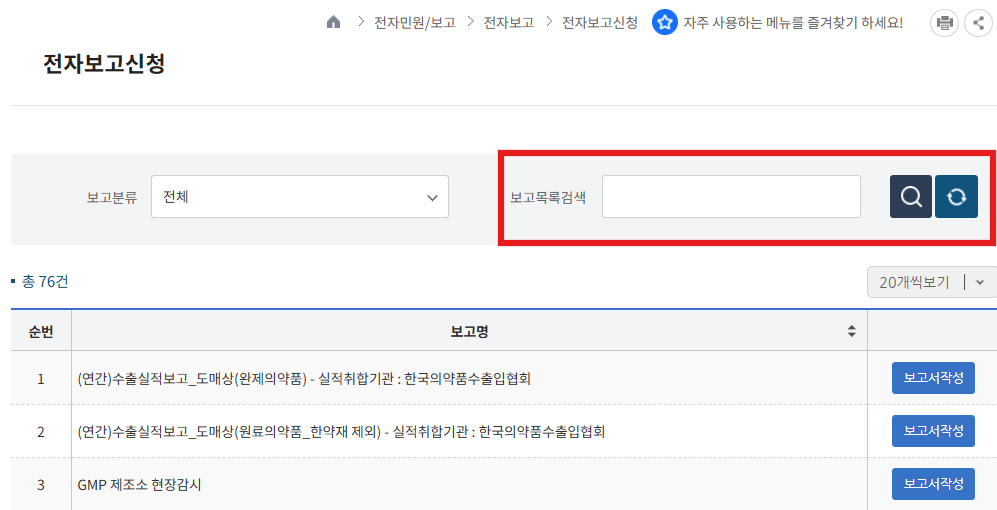The height and width of the screenshot is (510, 997).
Task: Click the favorites star icon
Action: coord(665,22)
